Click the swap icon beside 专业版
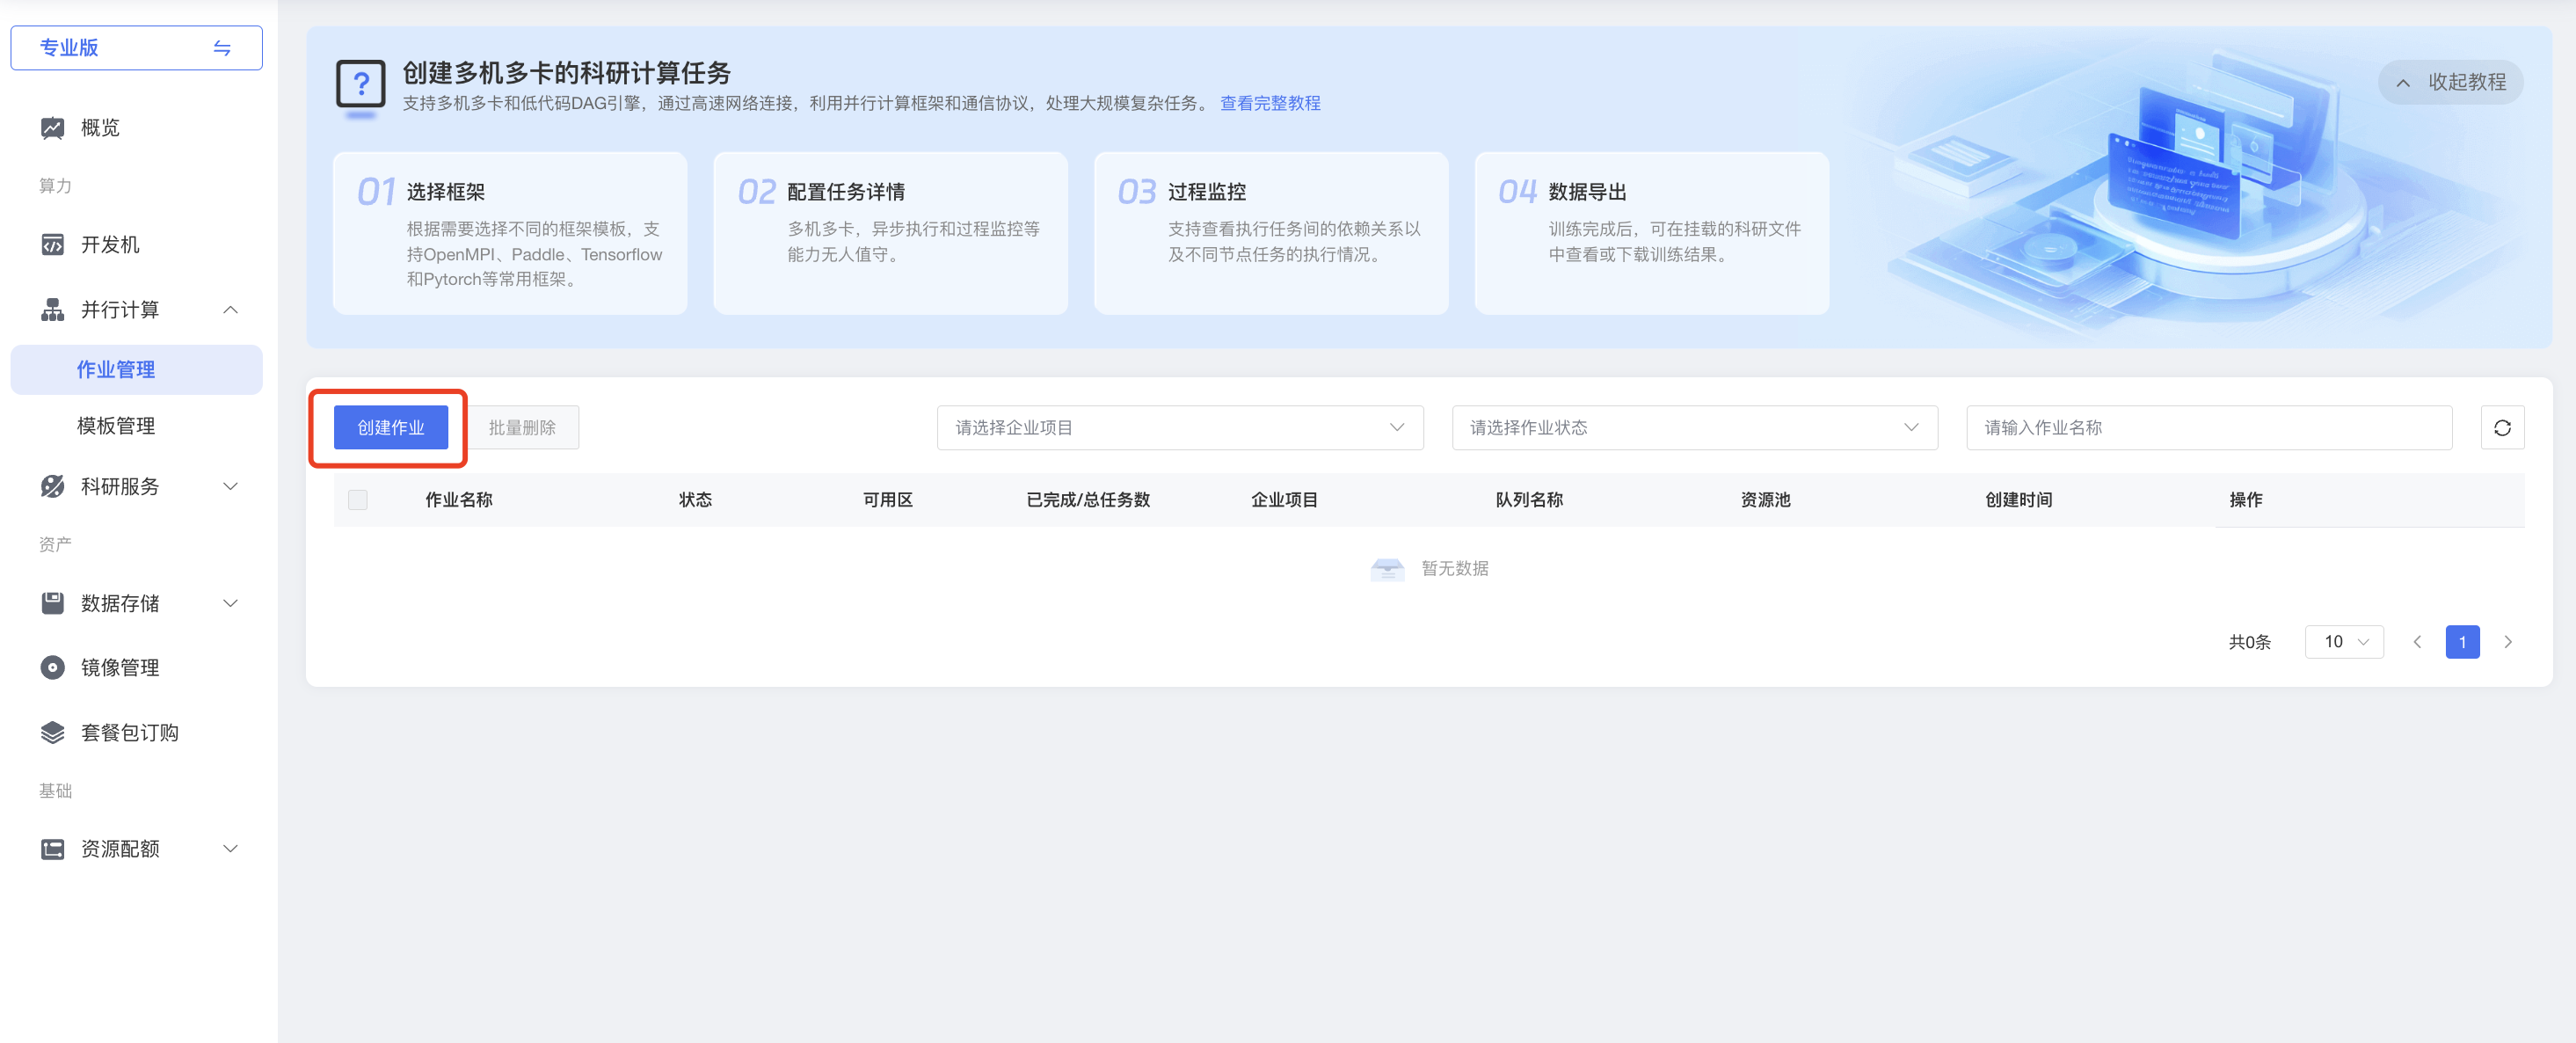2576x1043 pixels. click(x=222, y=48)
